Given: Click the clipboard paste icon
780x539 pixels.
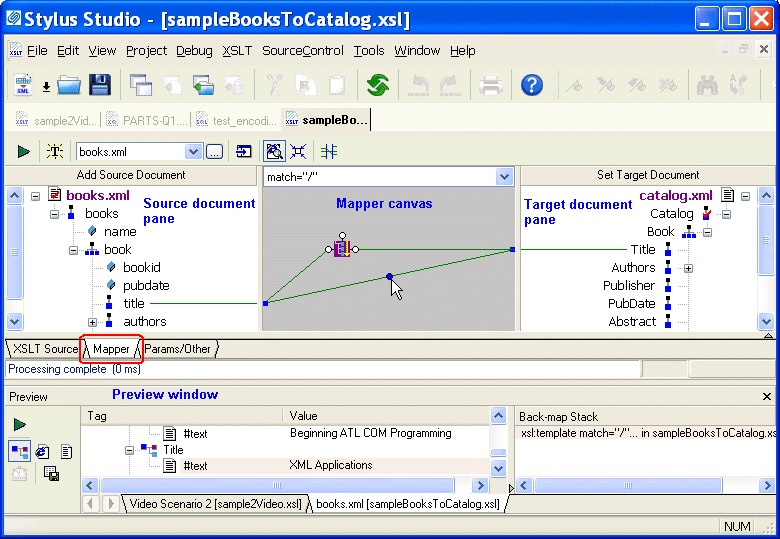Looking at the screenshot, I should 337,85.
